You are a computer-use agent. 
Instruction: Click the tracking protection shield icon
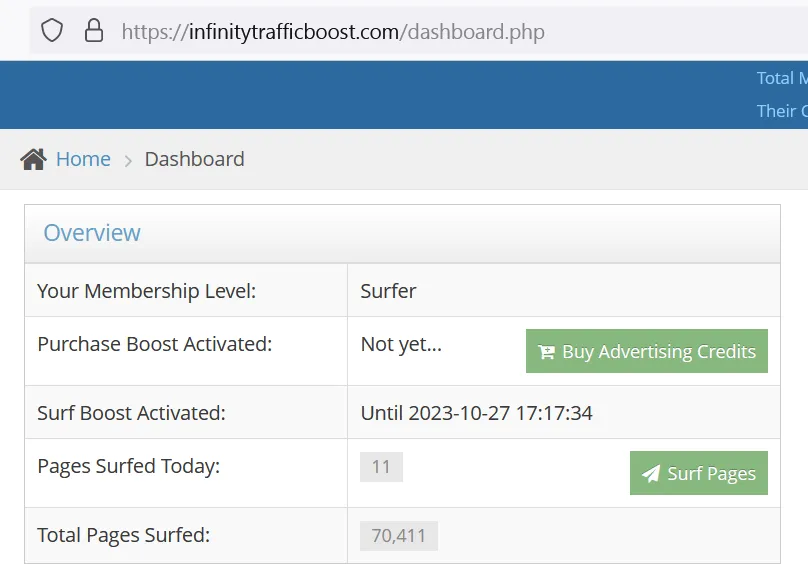[x=52, y=31]
